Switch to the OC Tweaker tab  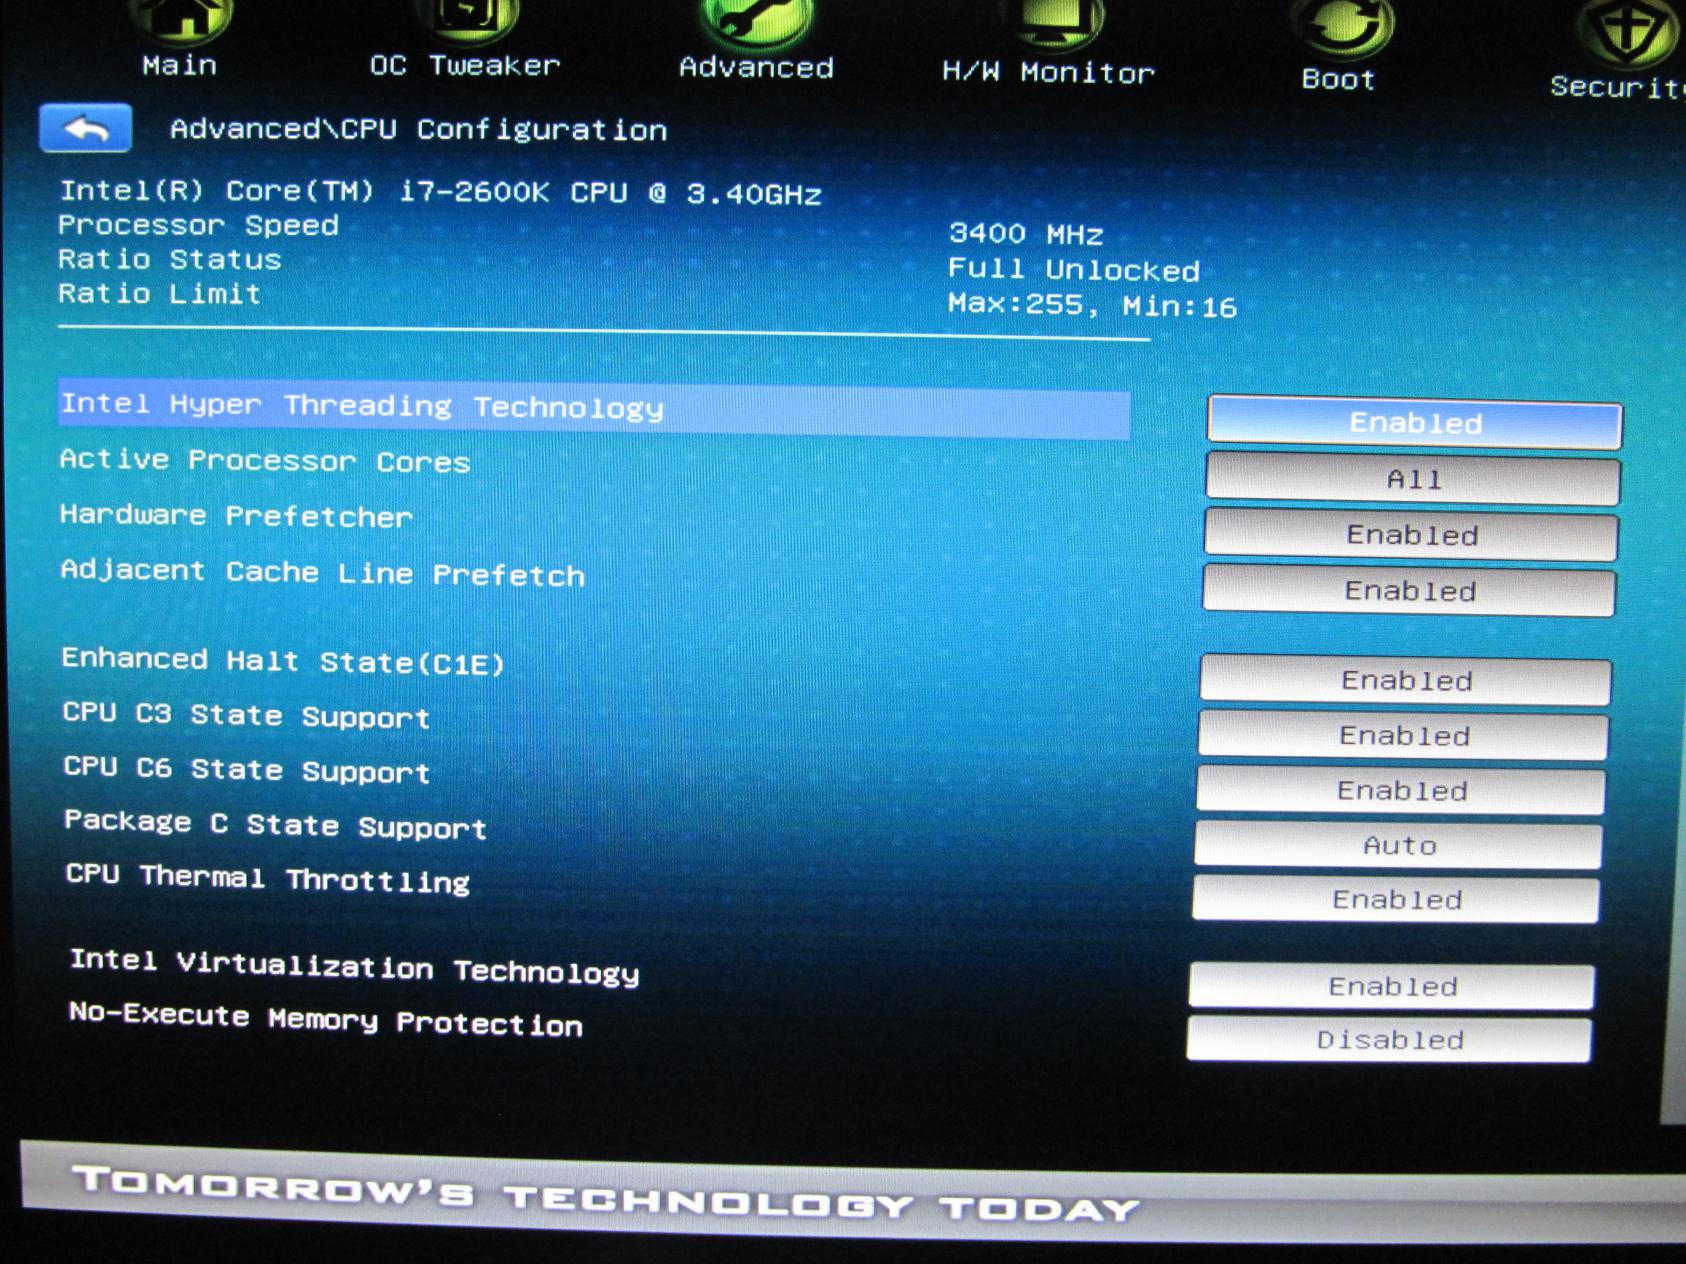click(465, 66)
